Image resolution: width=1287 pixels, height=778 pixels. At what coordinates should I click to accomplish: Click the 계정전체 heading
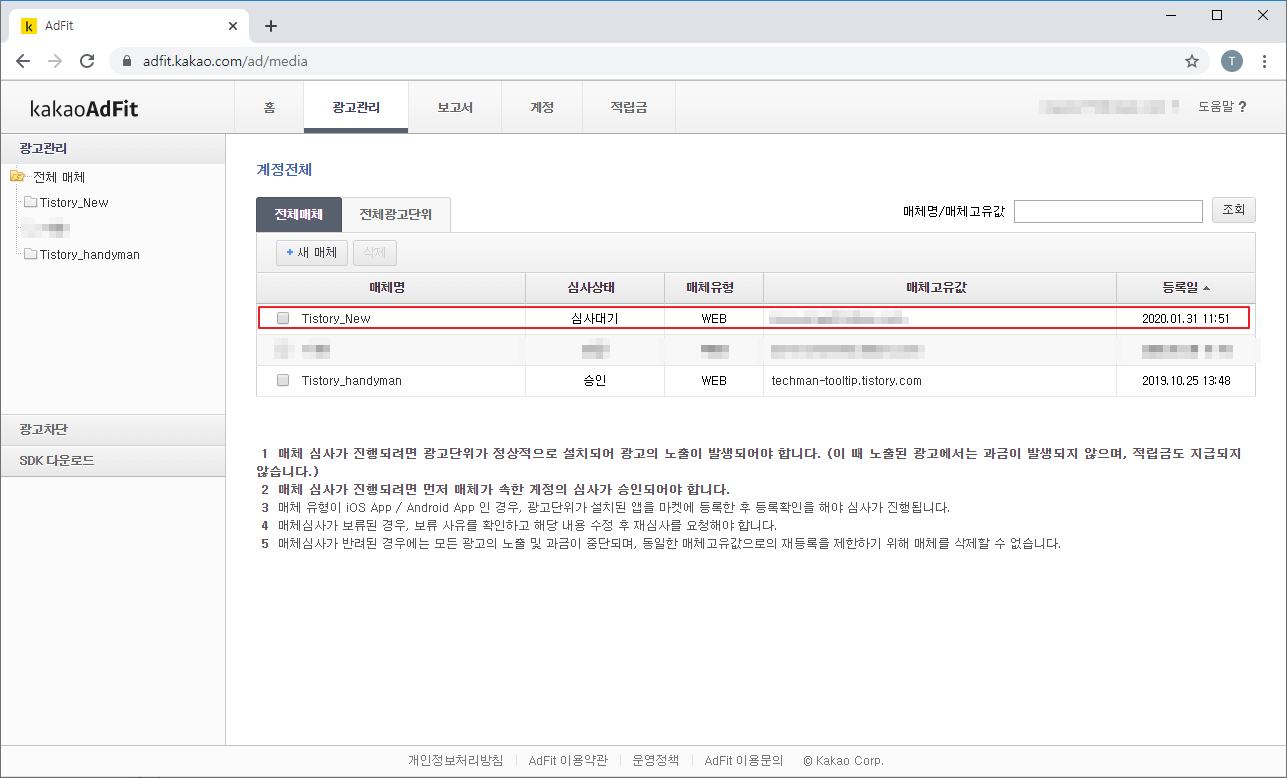tap(285, 170)
